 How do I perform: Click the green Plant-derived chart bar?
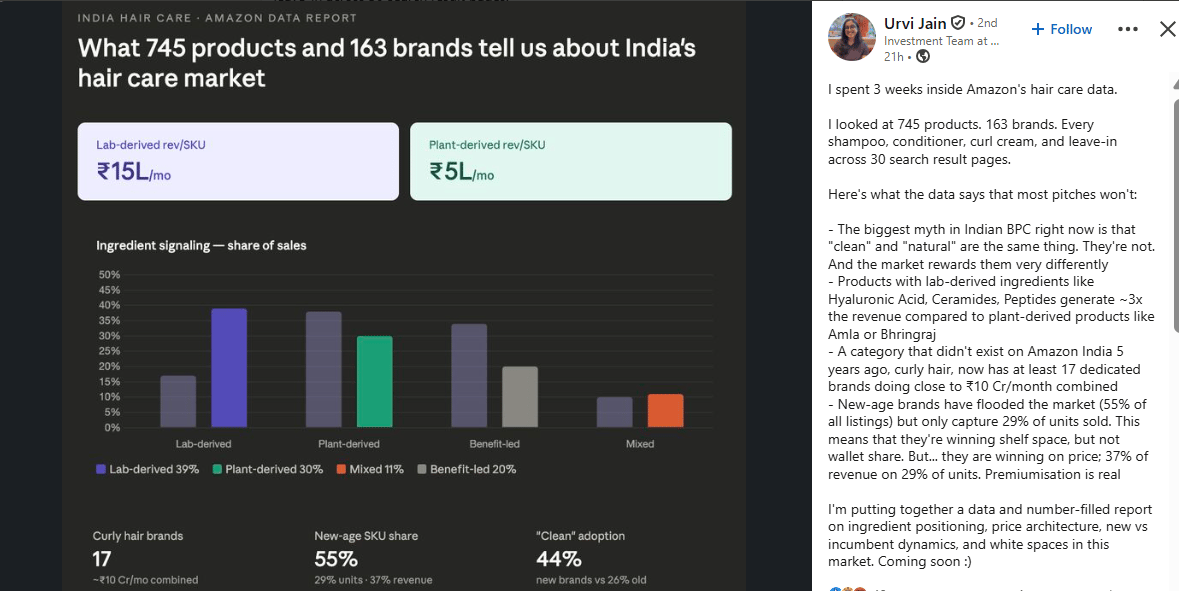(375, 381)
